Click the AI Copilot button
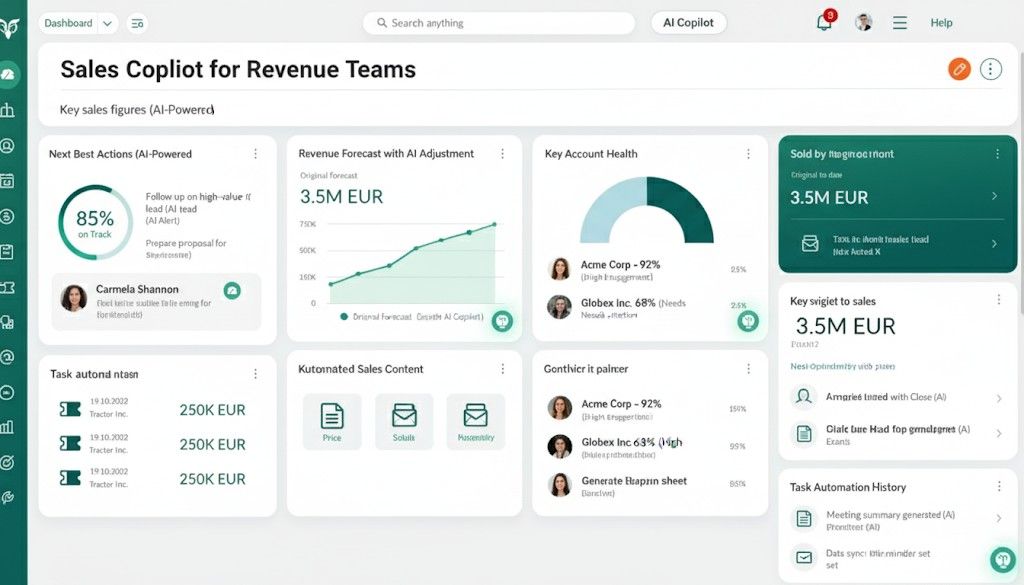1024x585 pixels. (x=688, y=23)
